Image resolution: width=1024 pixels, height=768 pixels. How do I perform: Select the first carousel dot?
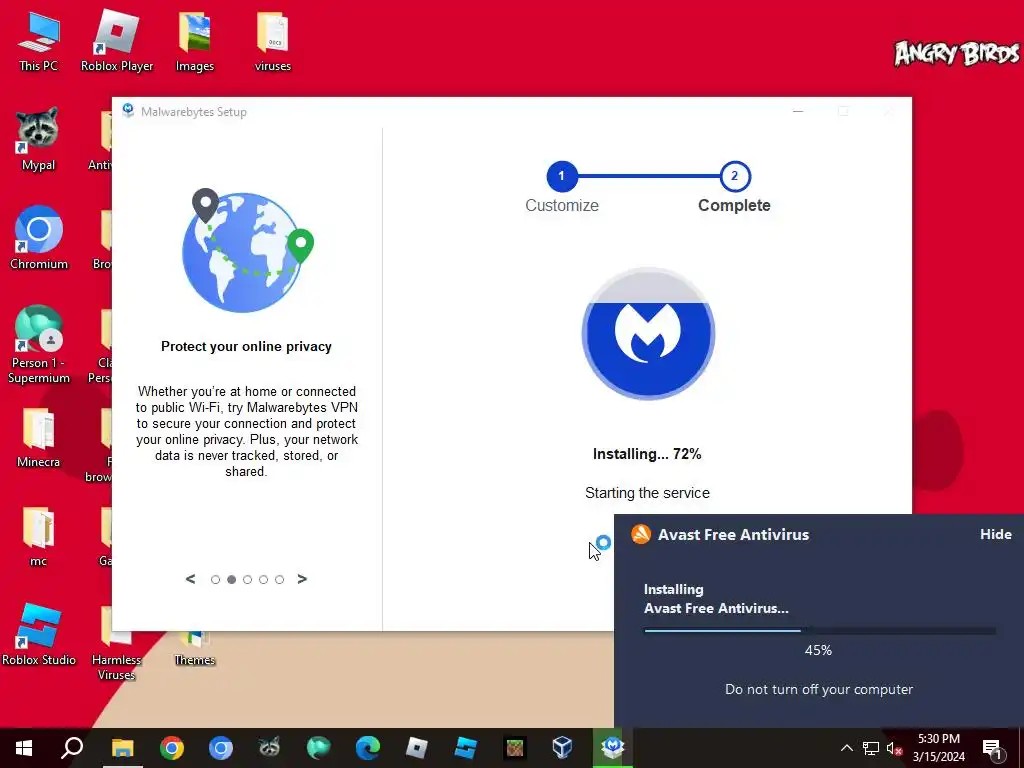tap(216, 579)
